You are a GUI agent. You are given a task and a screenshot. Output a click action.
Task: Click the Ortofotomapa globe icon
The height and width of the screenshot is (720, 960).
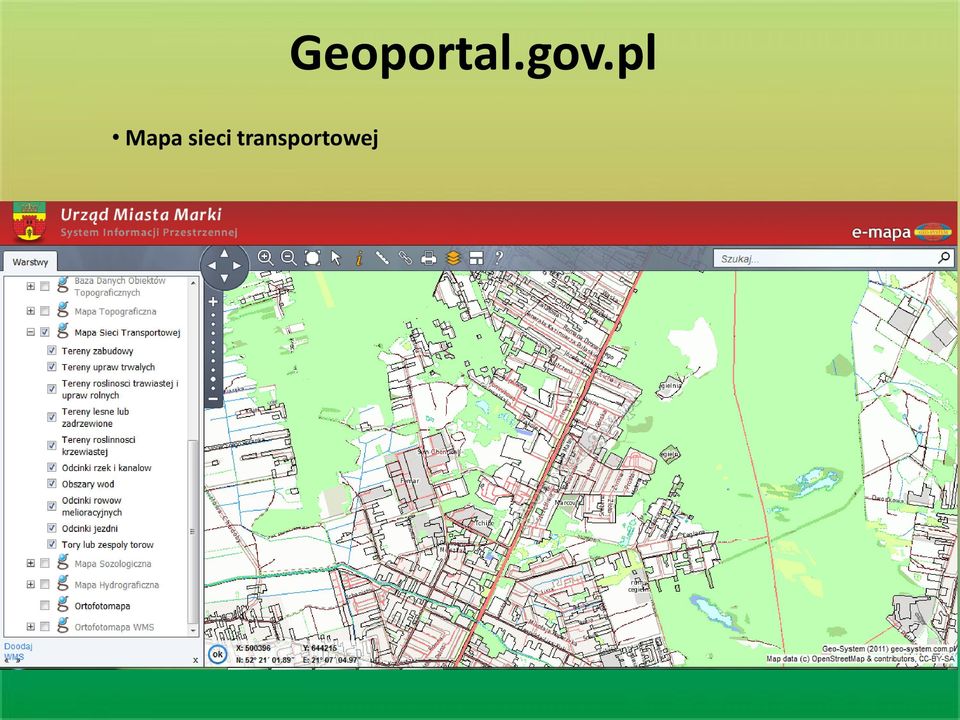(x=62, y=604)
